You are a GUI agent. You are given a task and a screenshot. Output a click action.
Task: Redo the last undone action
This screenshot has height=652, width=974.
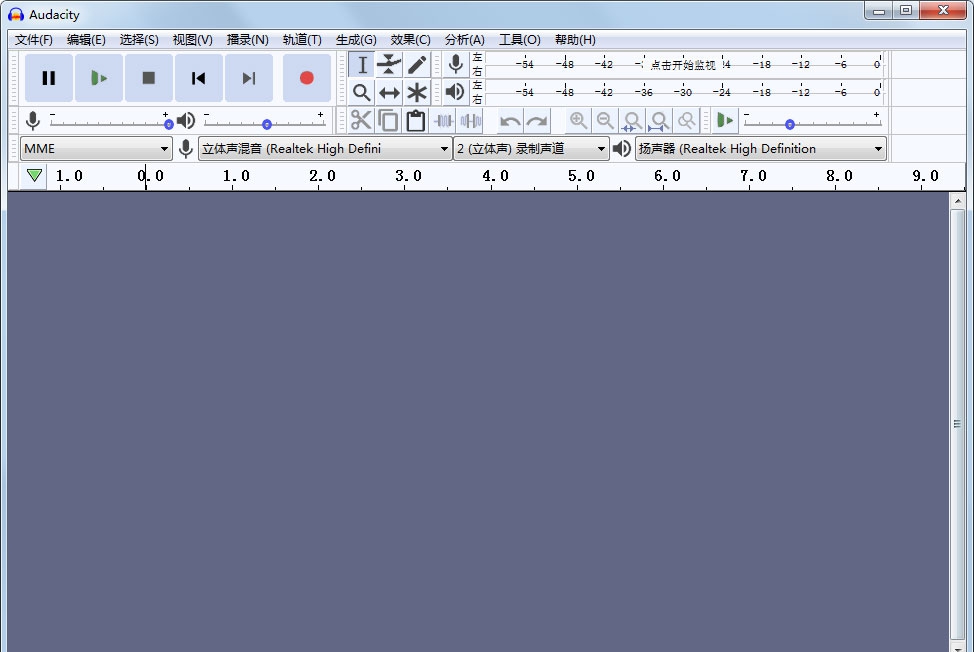[537, 120]
